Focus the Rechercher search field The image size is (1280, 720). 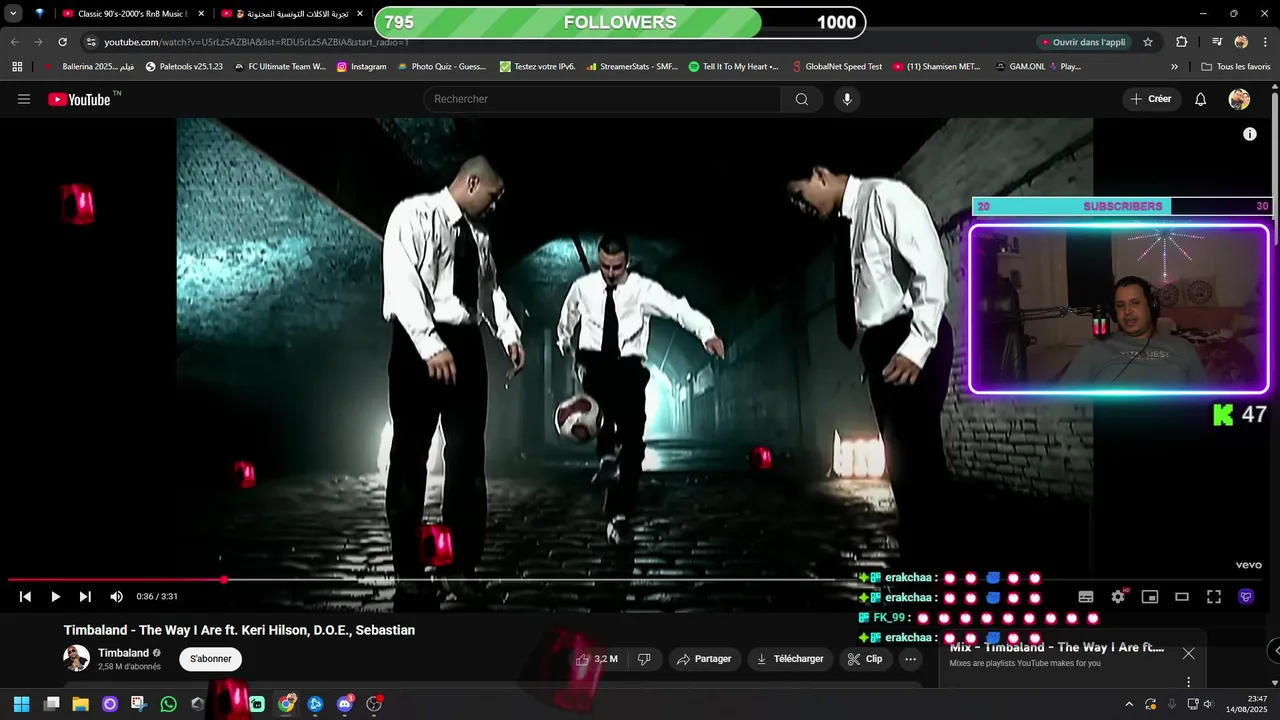coord(602,99)
